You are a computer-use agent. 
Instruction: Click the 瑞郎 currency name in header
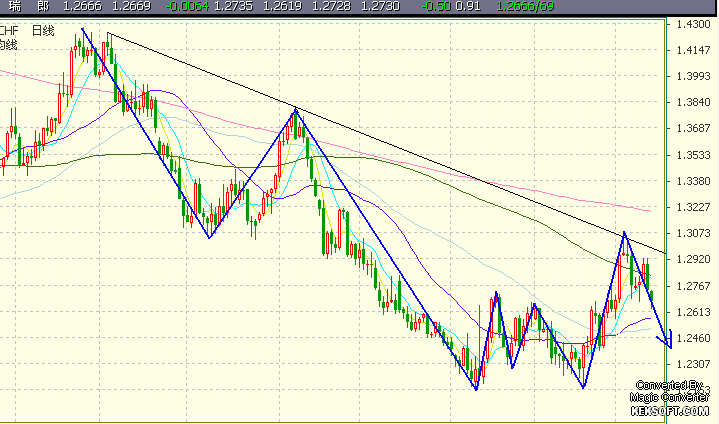[29, 6]
